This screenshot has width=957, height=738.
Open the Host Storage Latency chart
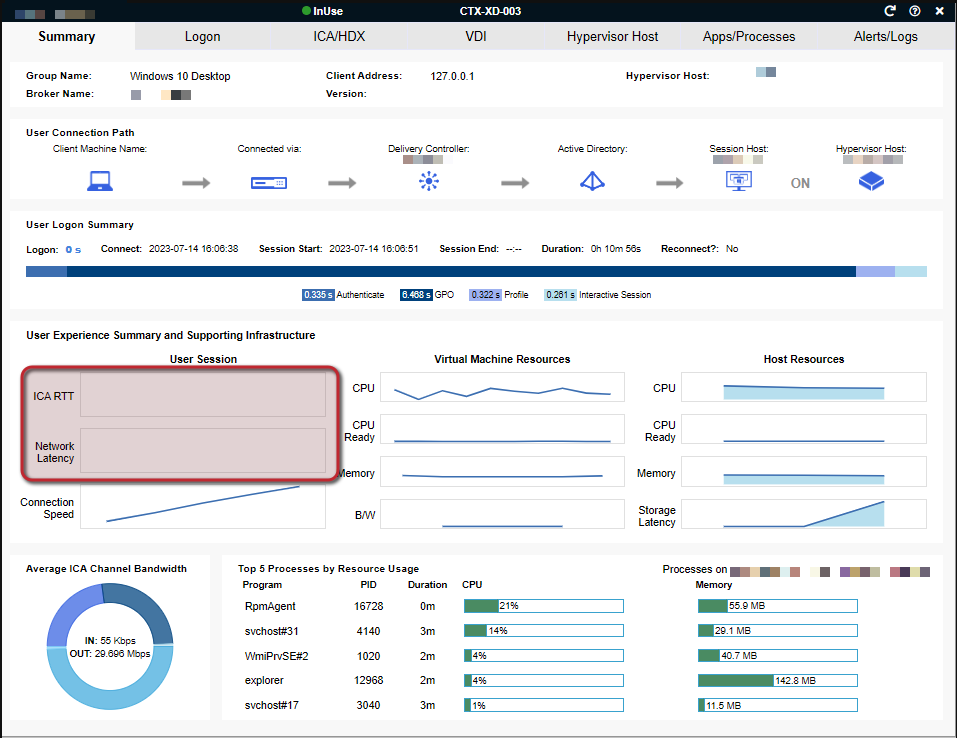(803, 514)
